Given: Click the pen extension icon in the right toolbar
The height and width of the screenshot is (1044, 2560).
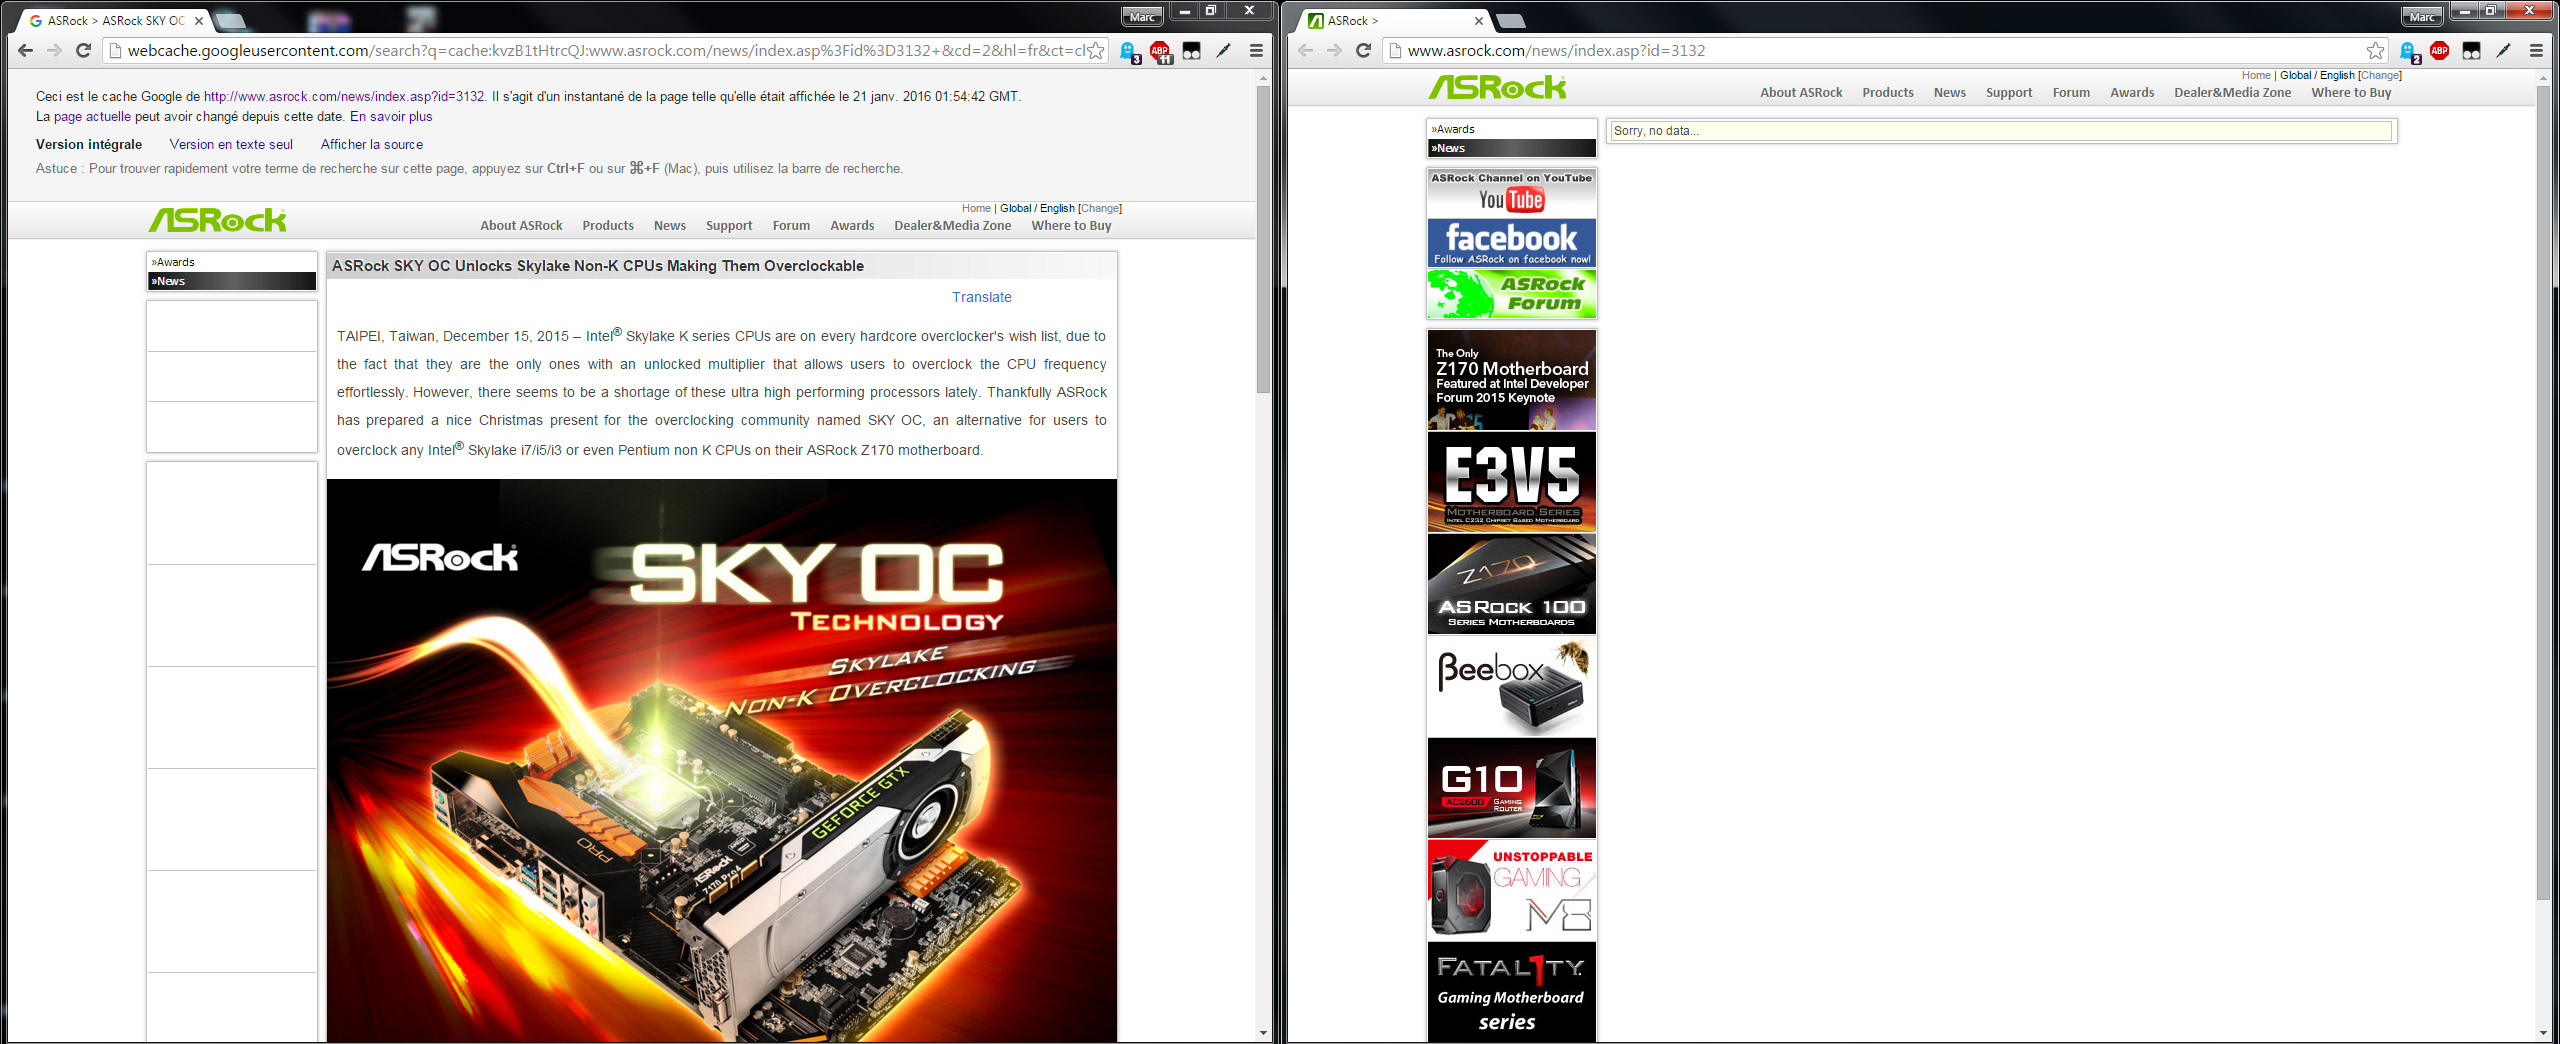Looking at the screenshot, I should pyautogui.click(x=2503, y=51).
